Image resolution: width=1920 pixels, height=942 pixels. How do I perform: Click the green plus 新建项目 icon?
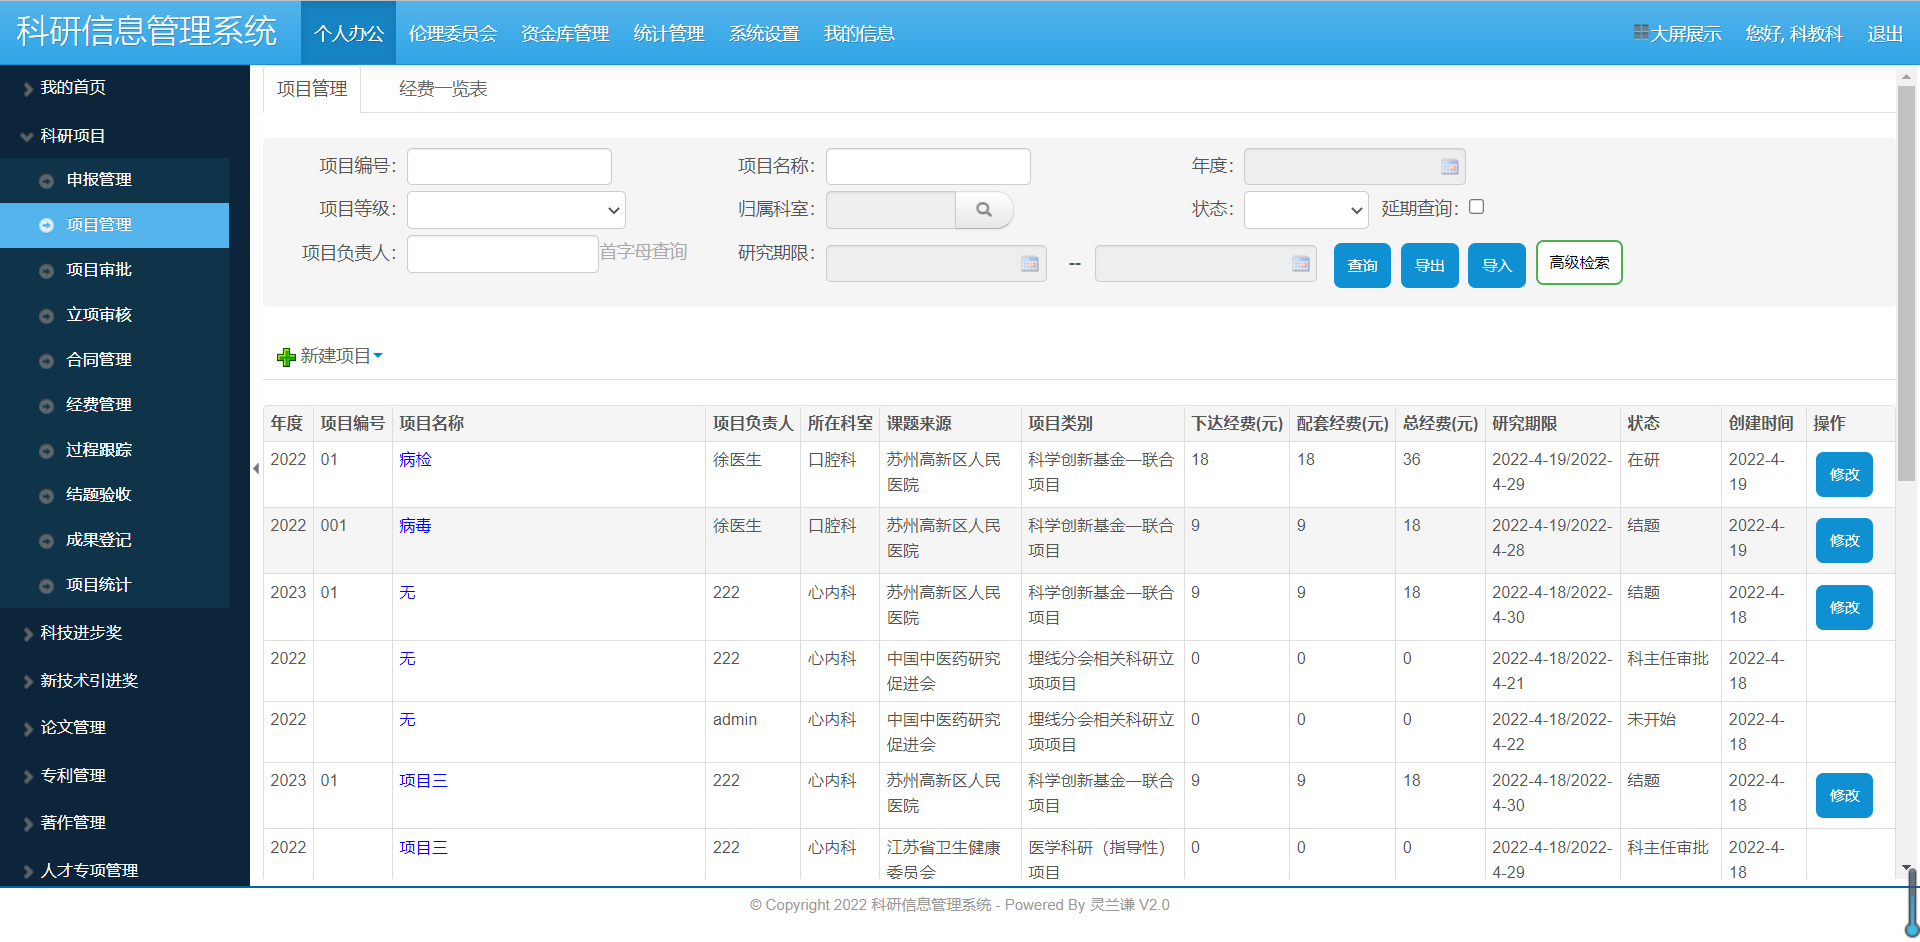click(286, 357)
